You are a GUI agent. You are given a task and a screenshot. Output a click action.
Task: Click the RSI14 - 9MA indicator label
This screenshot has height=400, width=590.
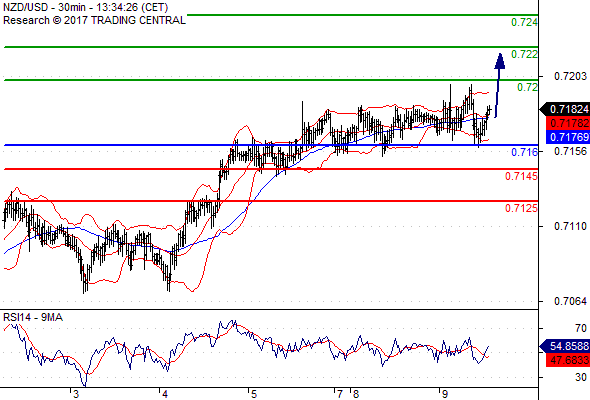point(33,318)
